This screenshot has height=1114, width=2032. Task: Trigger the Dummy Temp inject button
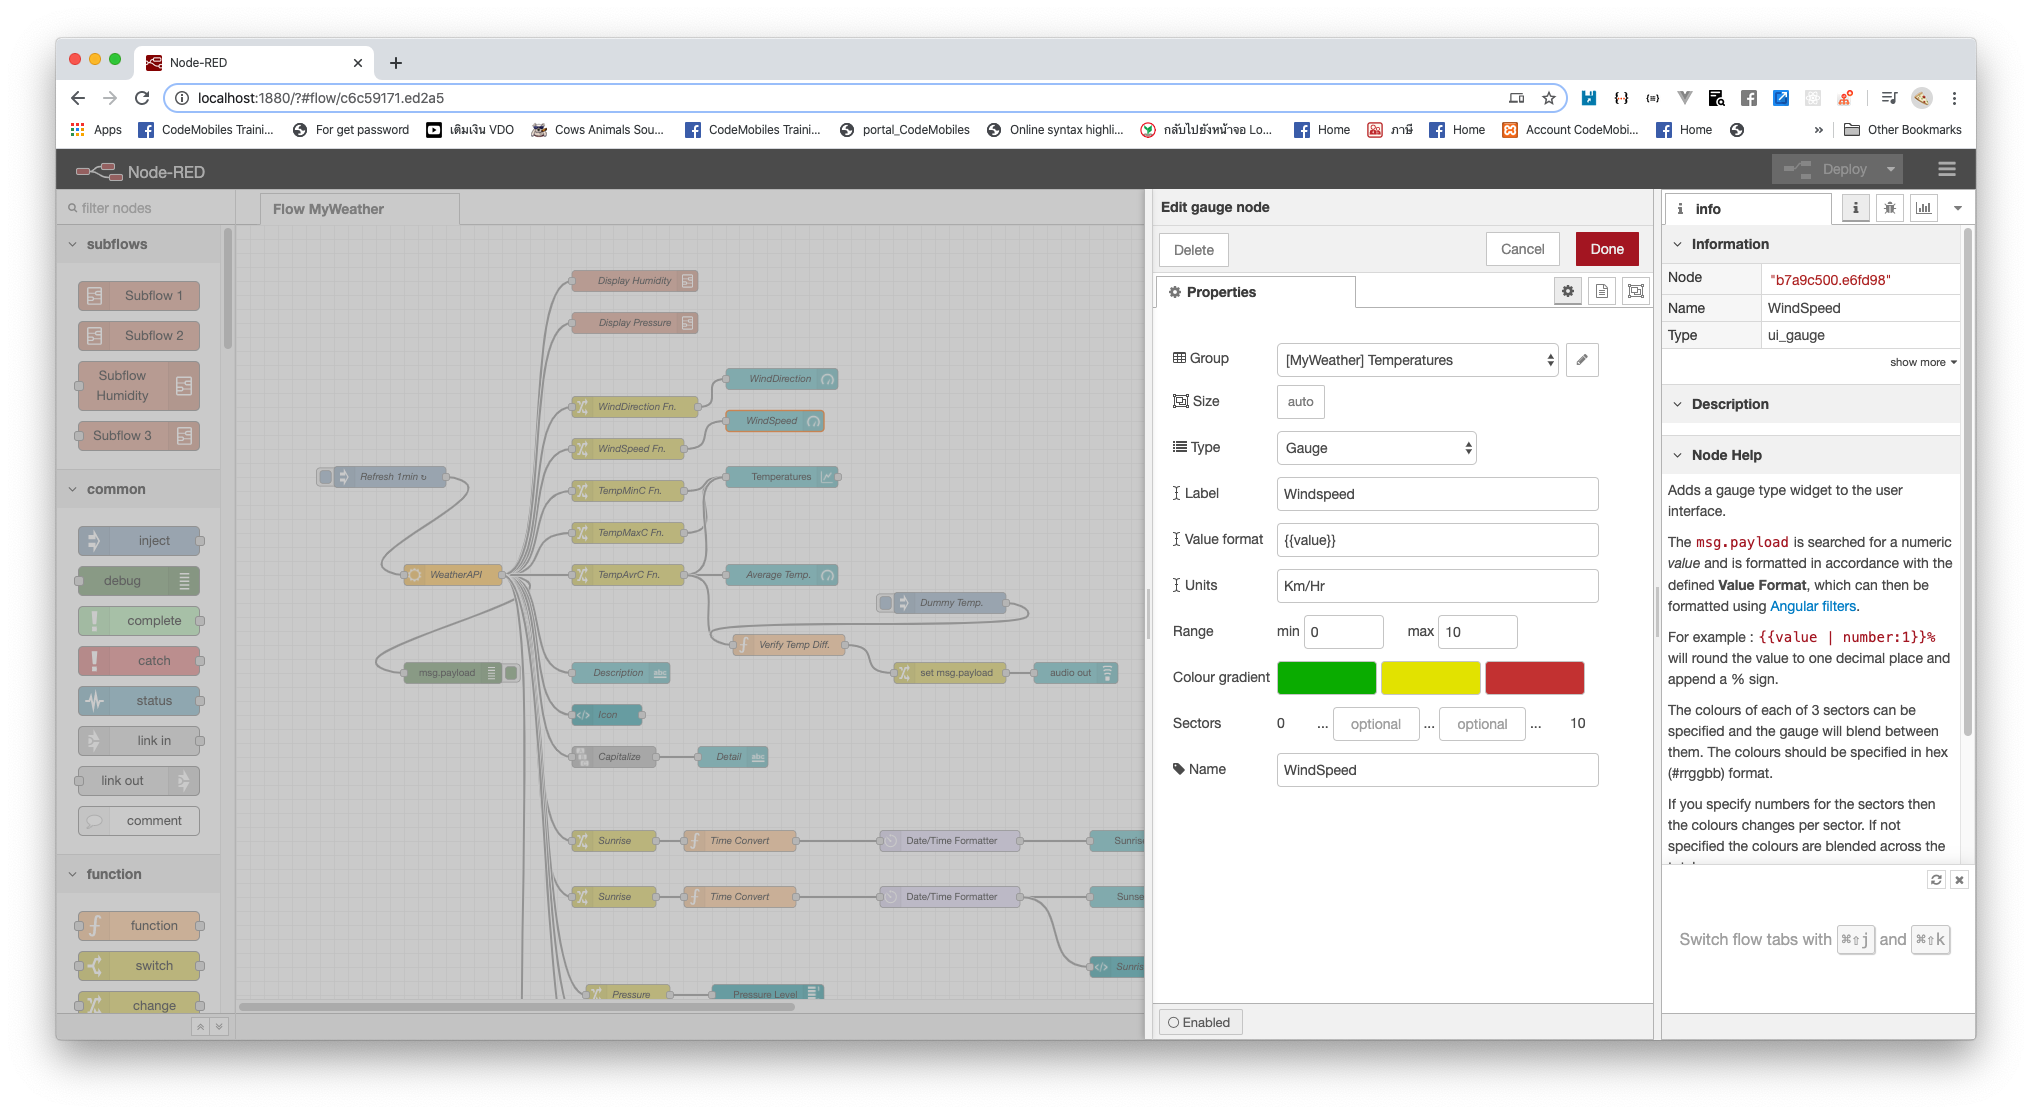[885, 603]
